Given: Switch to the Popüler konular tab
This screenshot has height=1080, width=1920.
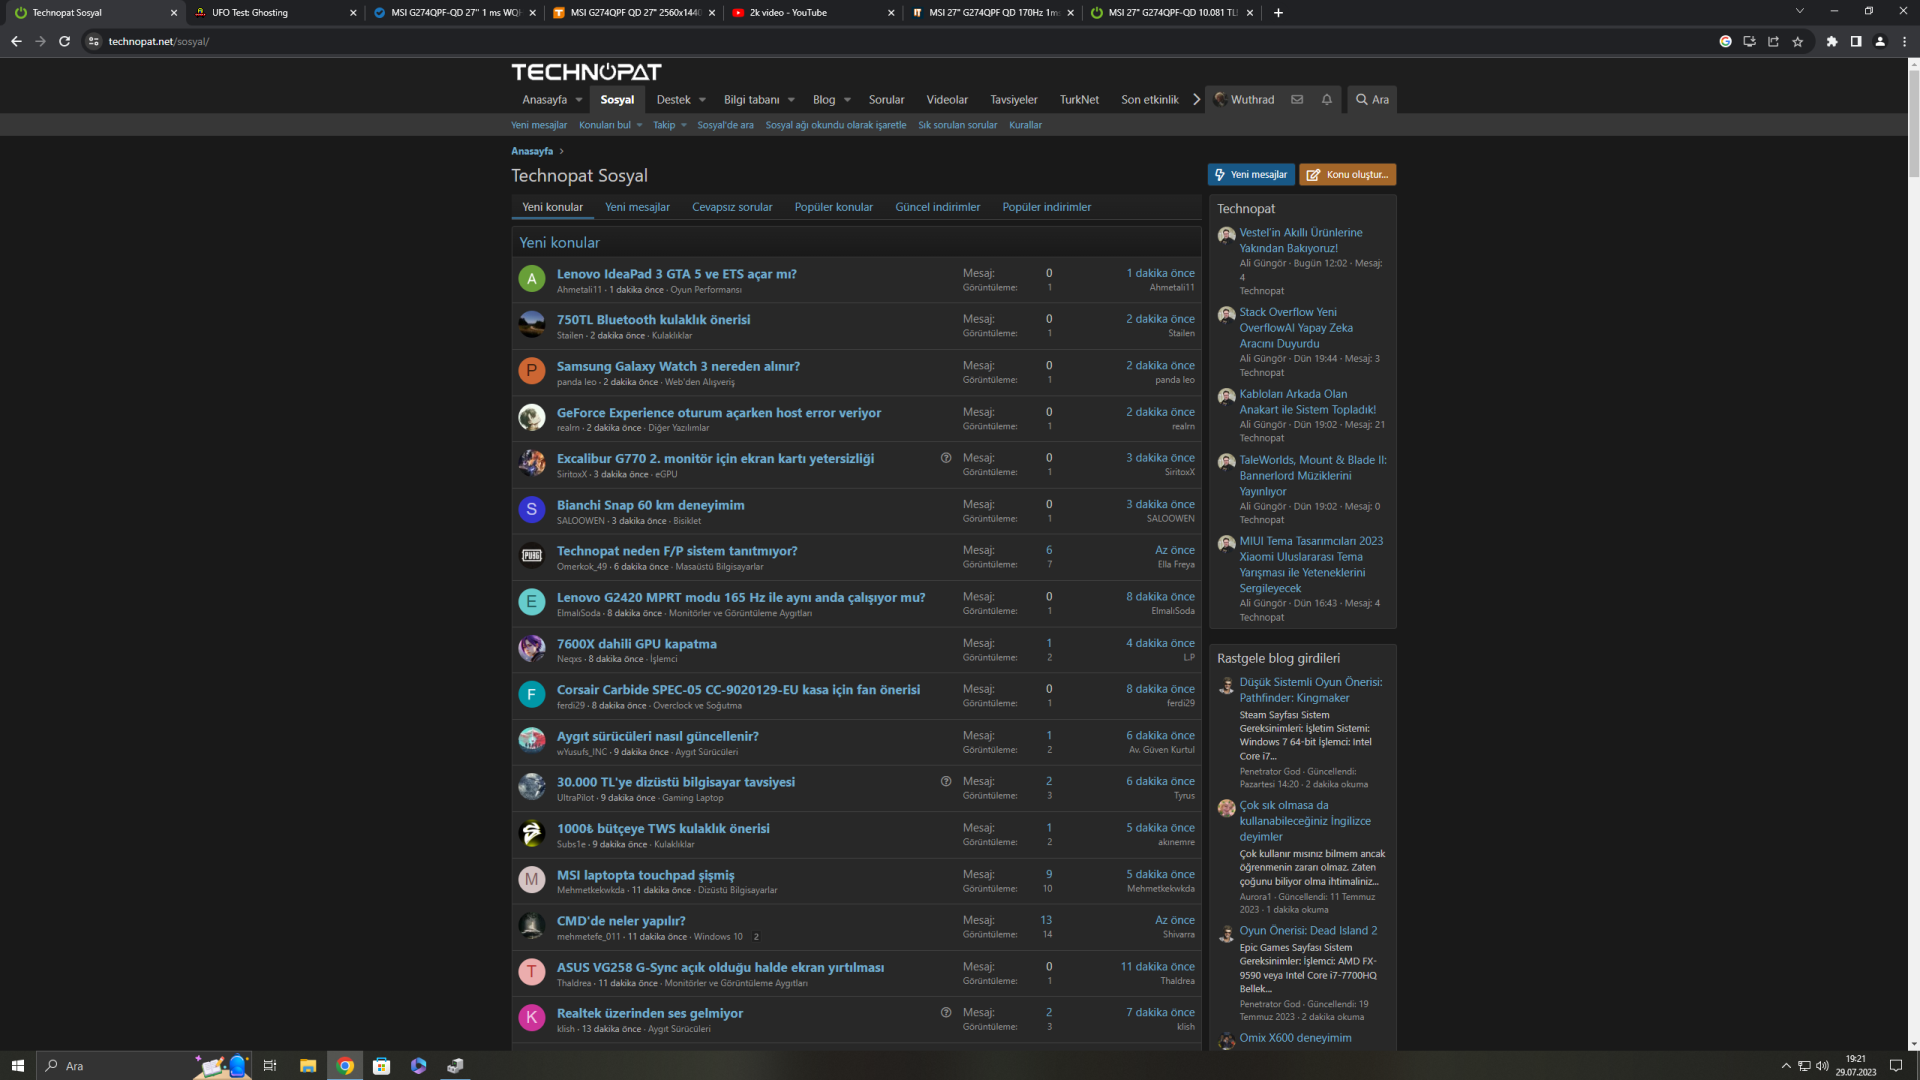Looking at the screenshot, I should (833, 207).
